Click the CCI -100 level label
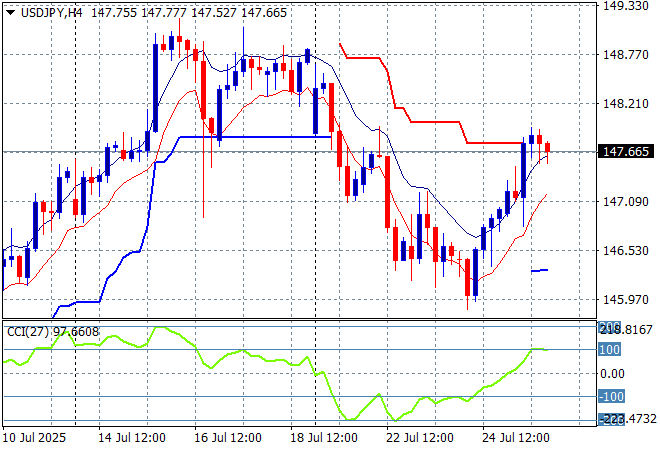Image resolution: width=660 pixels, height=450 pixels. [x=611, y=397]
